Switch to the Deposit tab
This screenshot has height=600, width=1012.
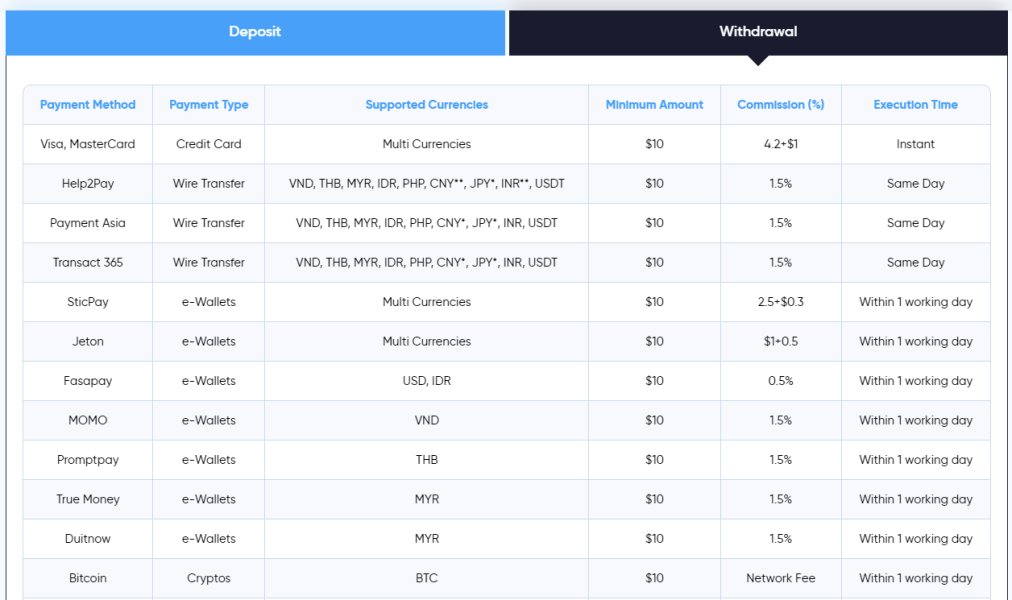[255, 32]
